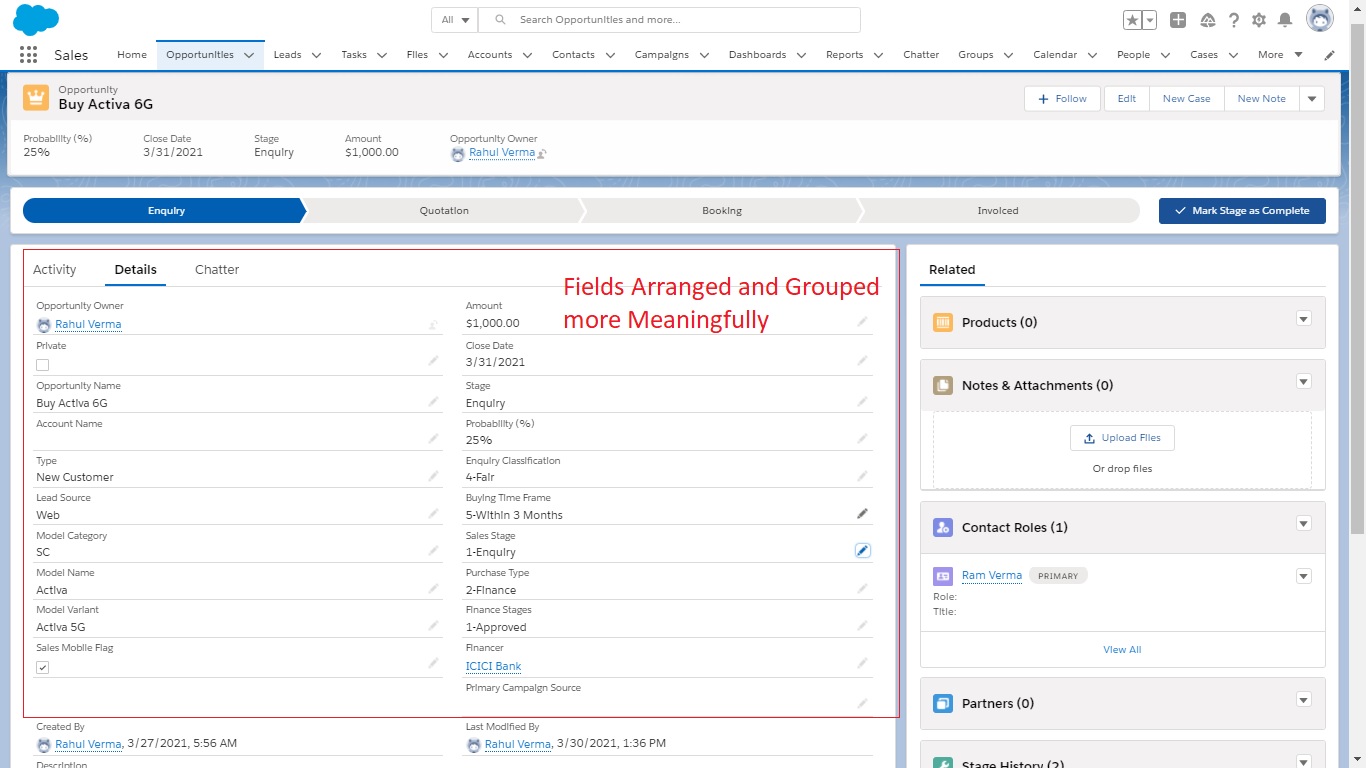Click the Follow button
1370x768 pixels.
pos(1062,99)
